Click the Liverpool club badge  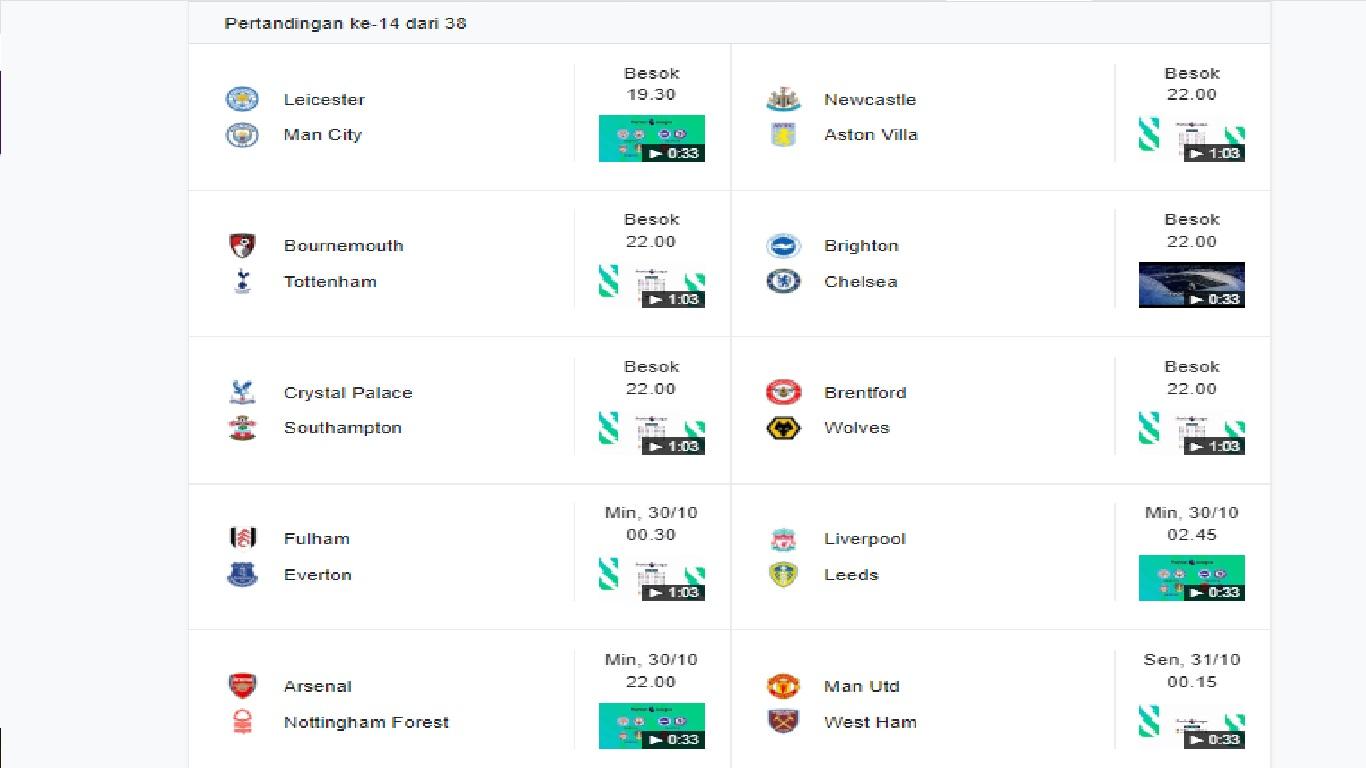[x=784, y=538]
